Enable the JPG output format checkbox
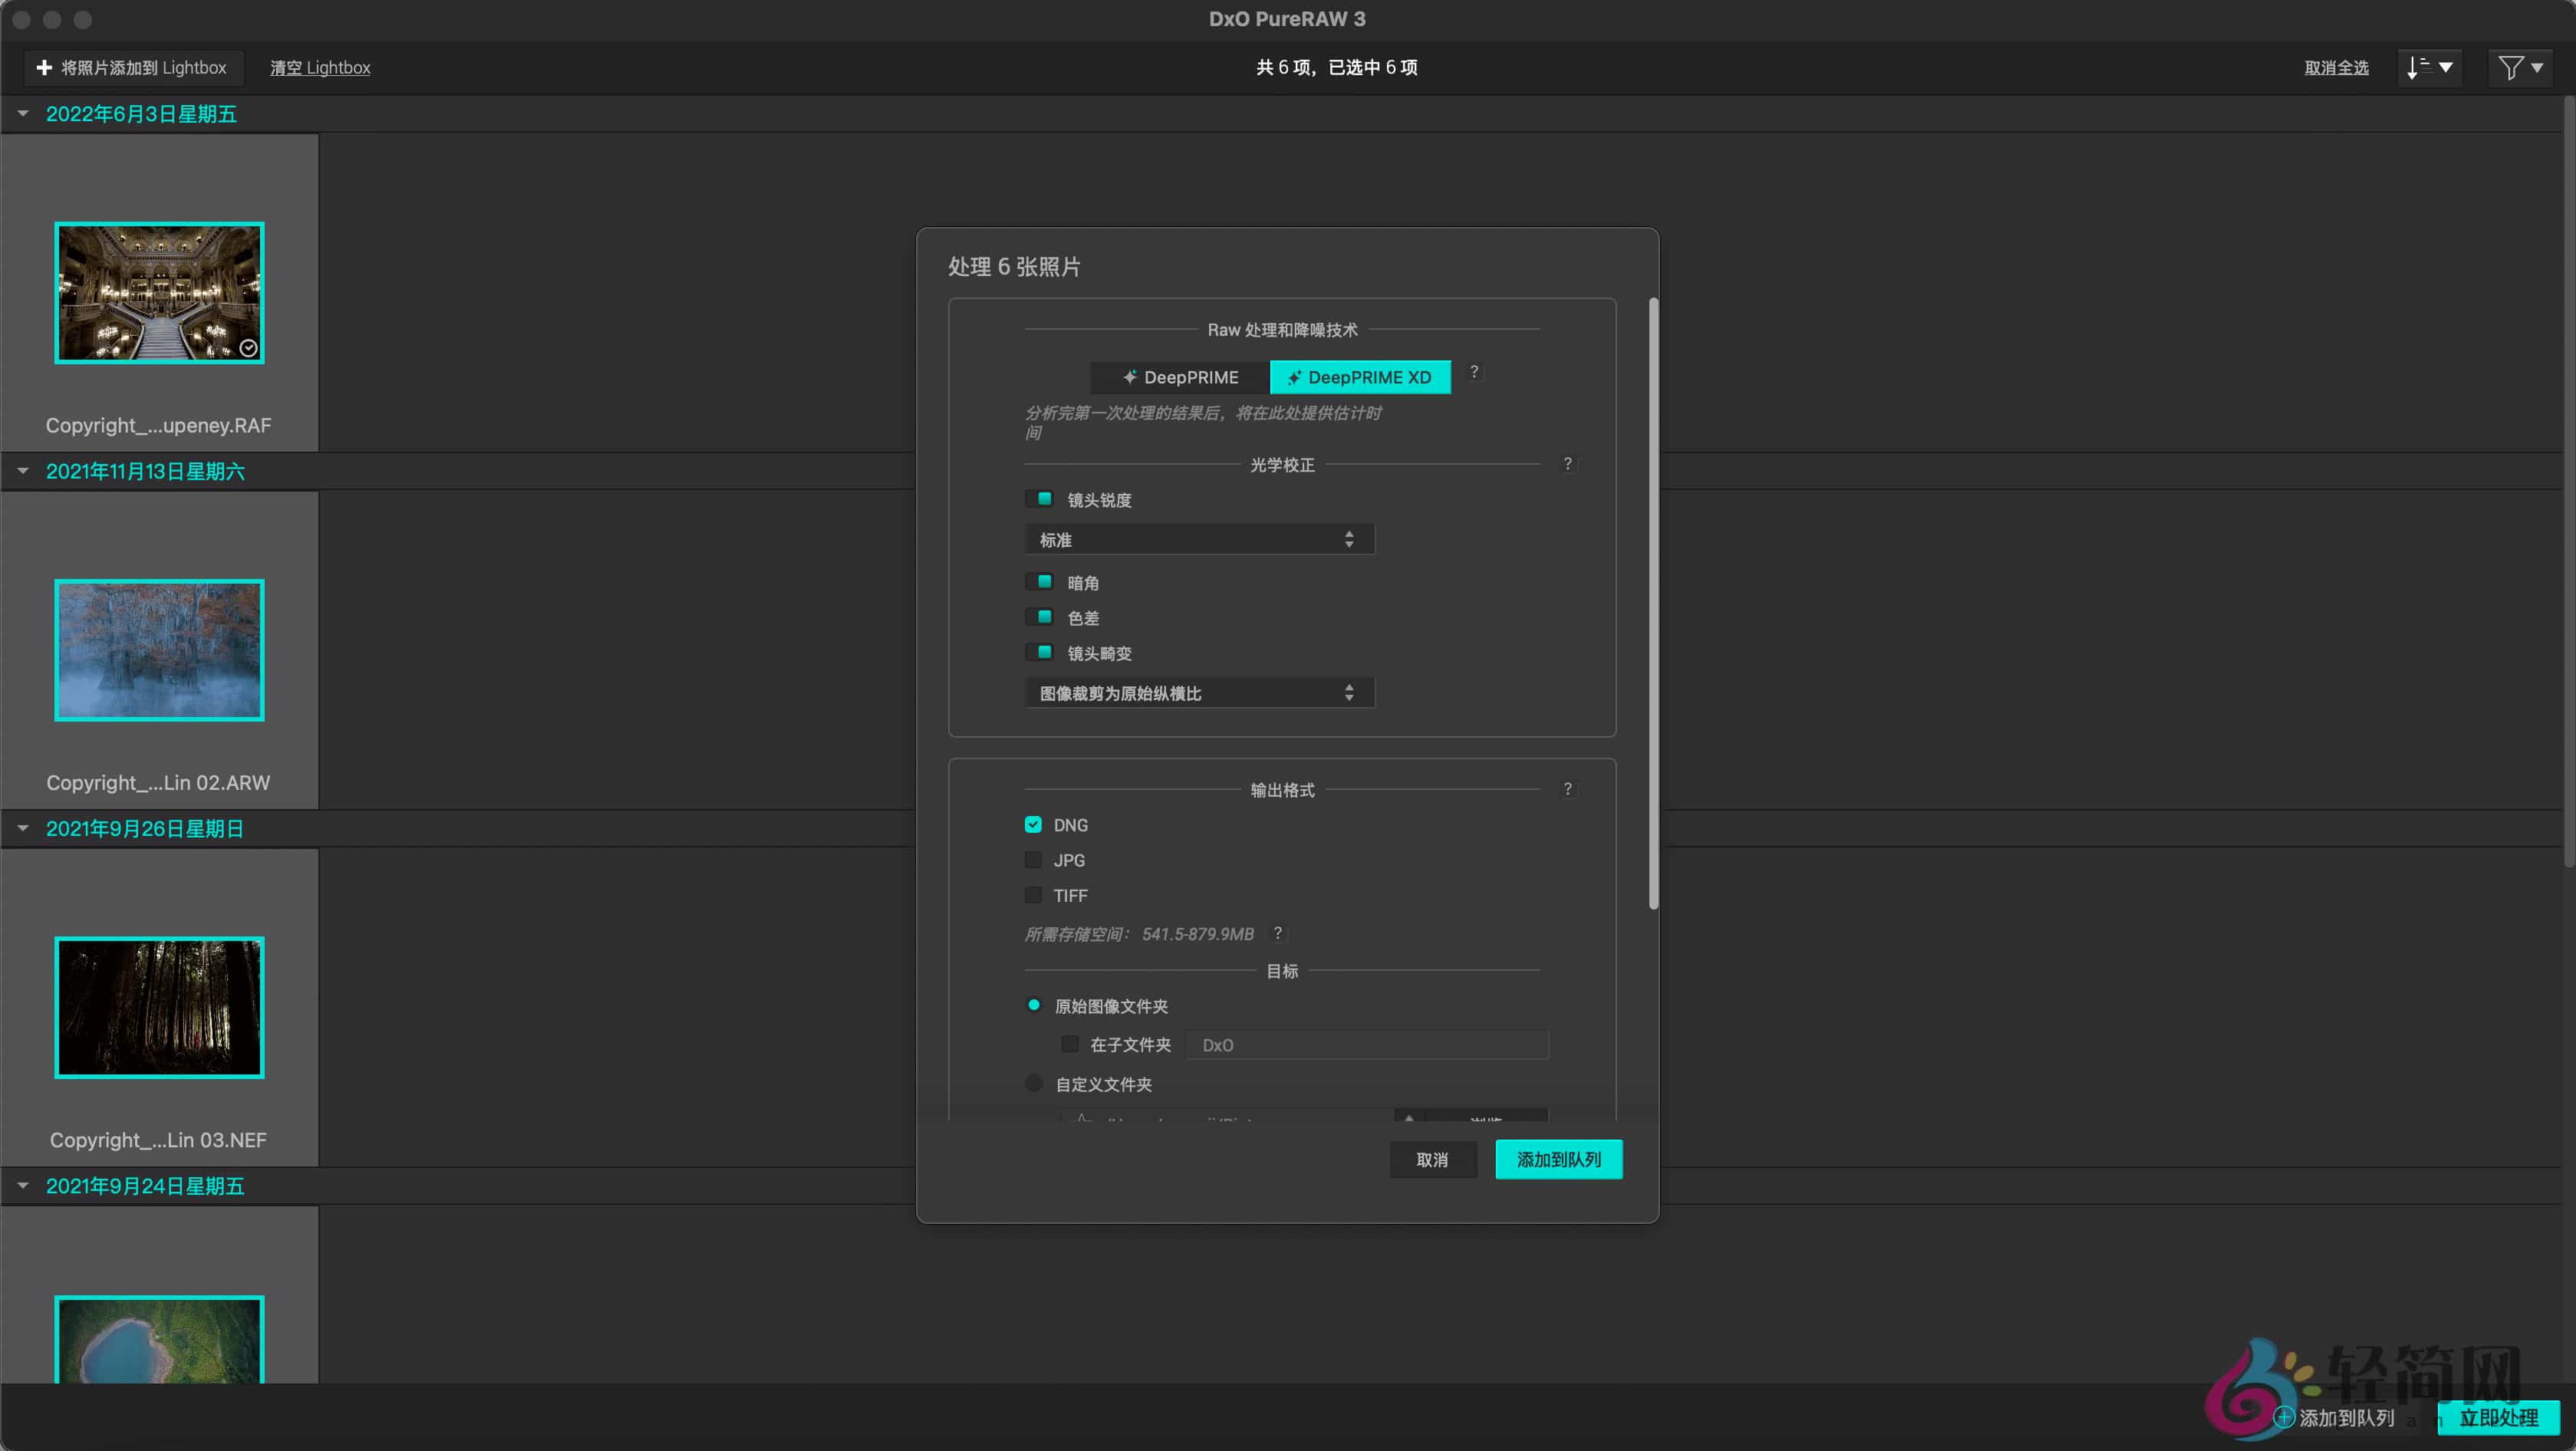 pyautogui.click(x=1032, y=859)
